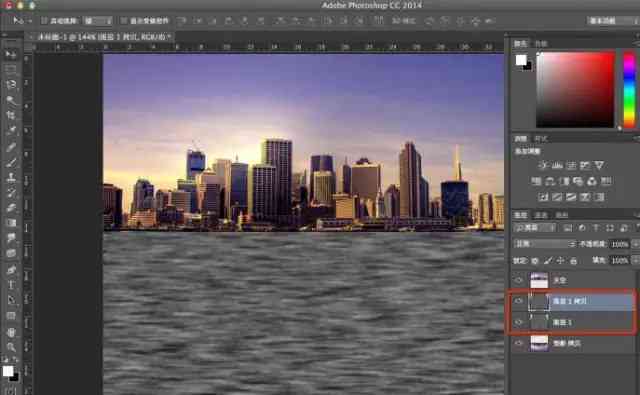Open the layer filter kind dropdown

click(535, 228)
